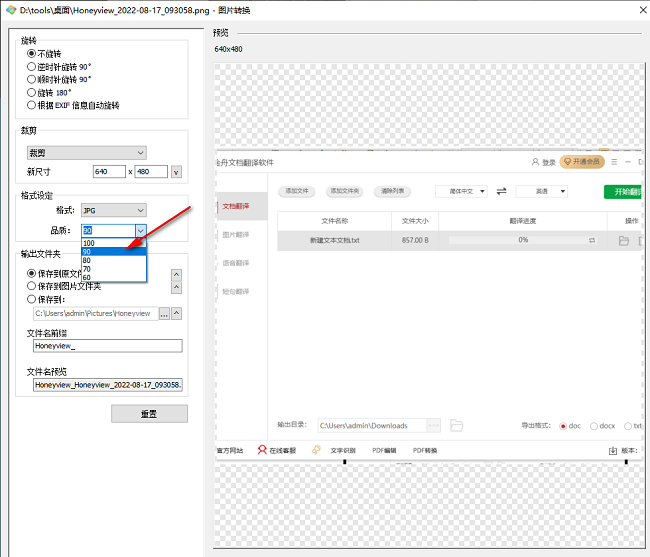Select the 保存到: custom folder option
The image size is (650, 557).
[46, 299]
